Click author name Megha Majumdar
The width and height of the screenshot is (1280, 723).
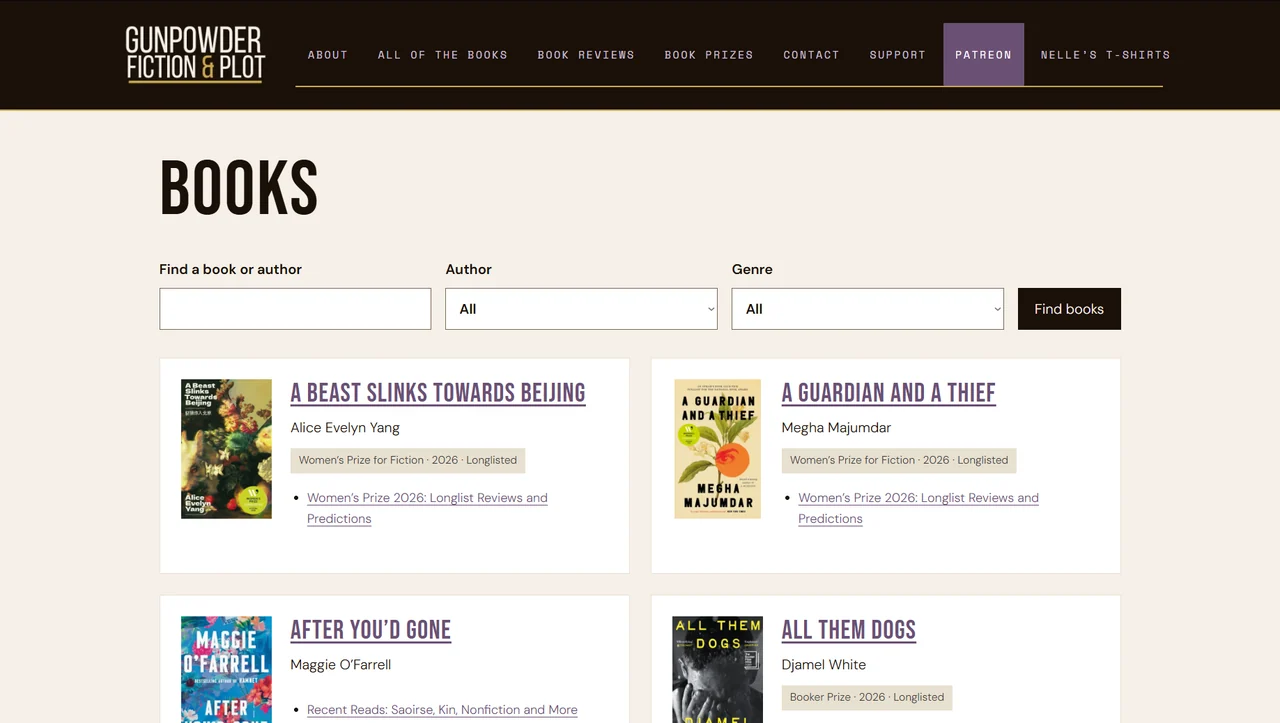pyautogui.click(x=836, y=428)
